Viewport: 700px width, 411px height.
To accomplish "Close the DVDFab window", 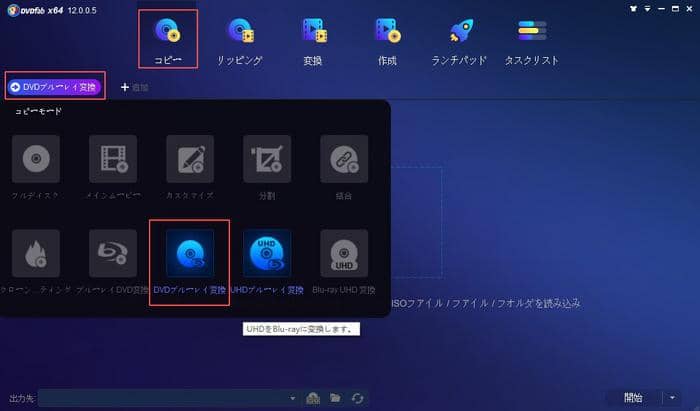I will [x=689, y=8].
